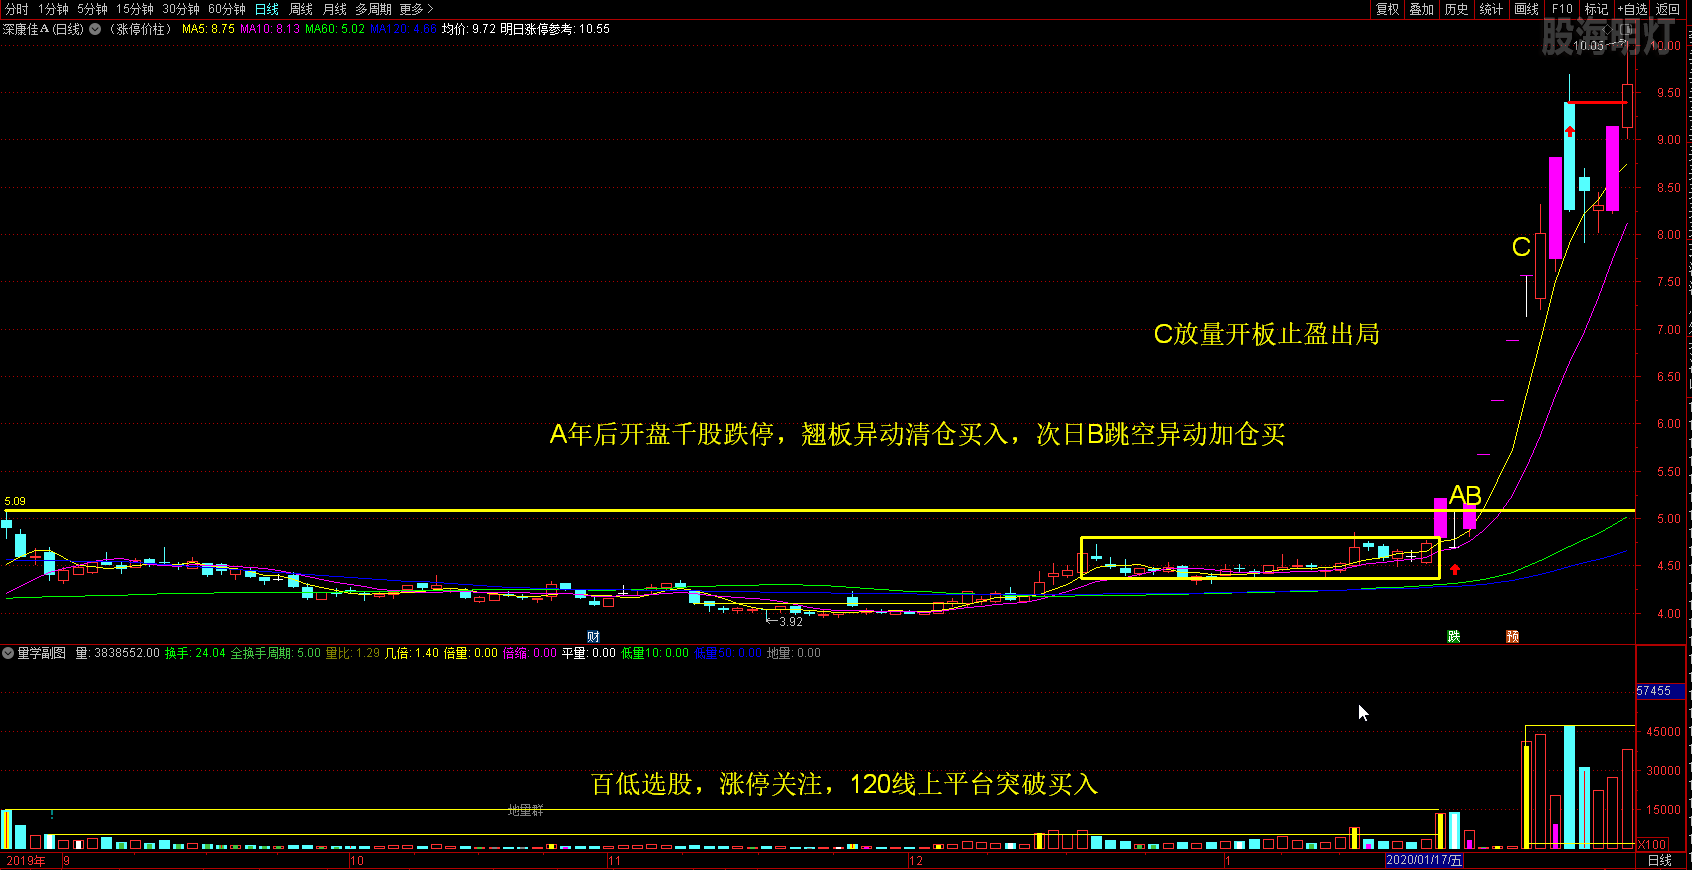Click the 几倍: 1.40 value
Viewport: 1692px width, 870px height.
click(x=412, y=653)
